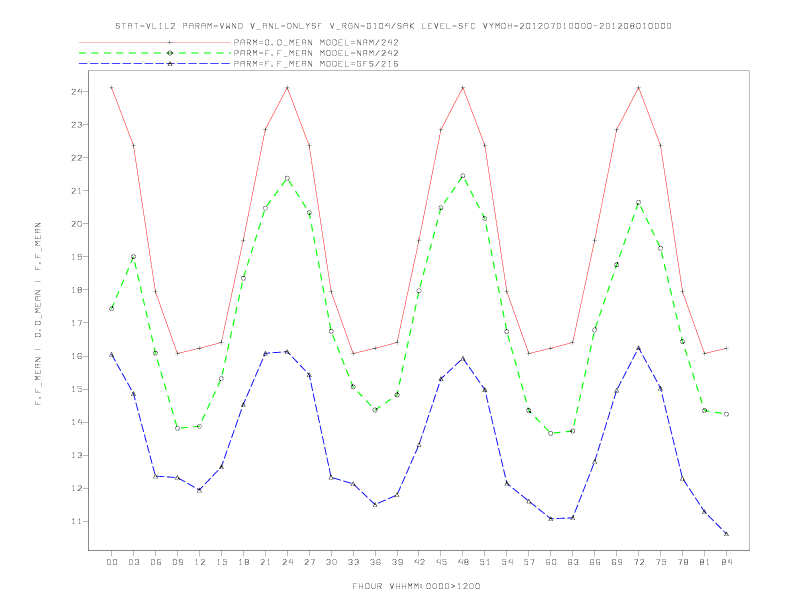Click the red plus marker at hour 00

pos(112,88)
